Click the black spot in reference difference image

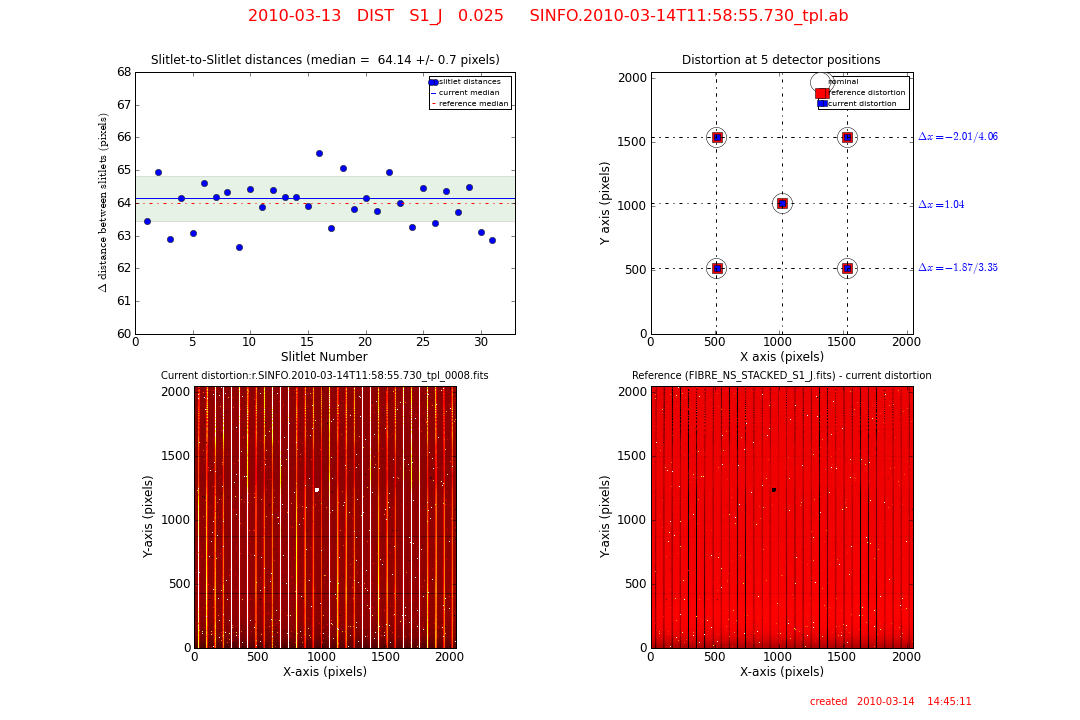click(x=773, y=490)
